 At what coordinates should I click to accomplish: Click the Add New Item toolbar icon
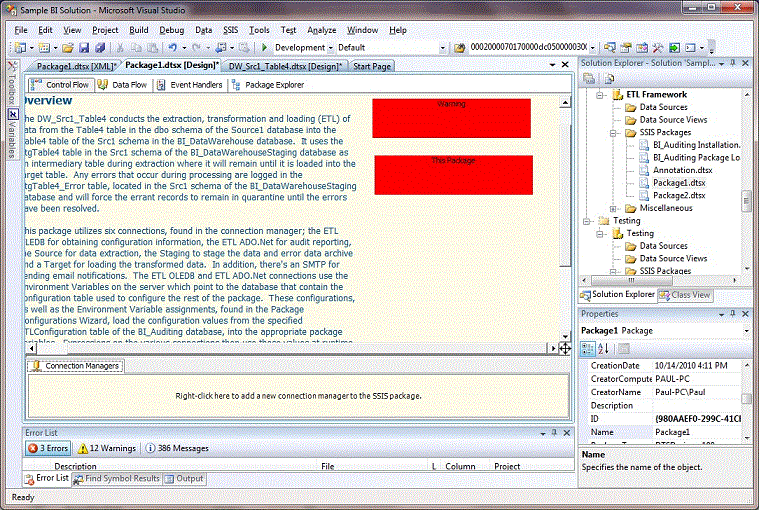(44, 47)
